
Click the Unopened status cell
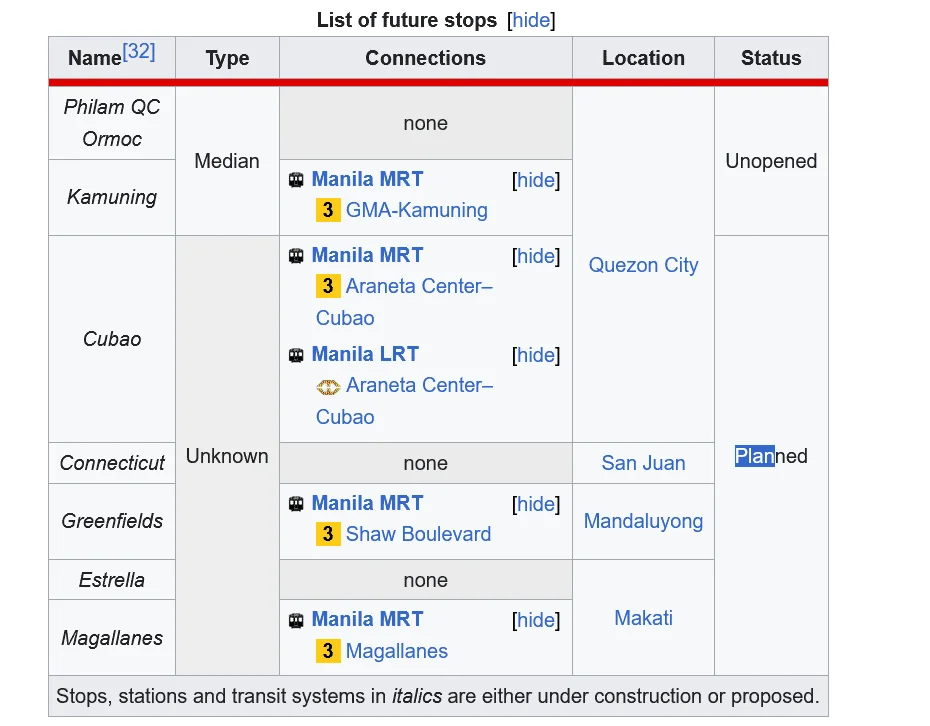click(771, 161)
